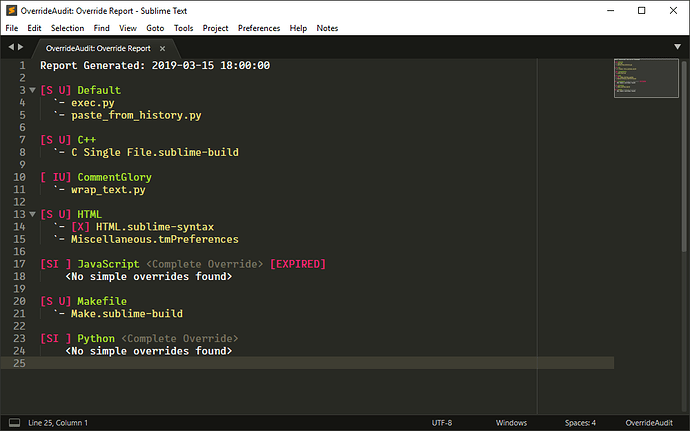Click the [SI ] flags before Python

(55, 339)
